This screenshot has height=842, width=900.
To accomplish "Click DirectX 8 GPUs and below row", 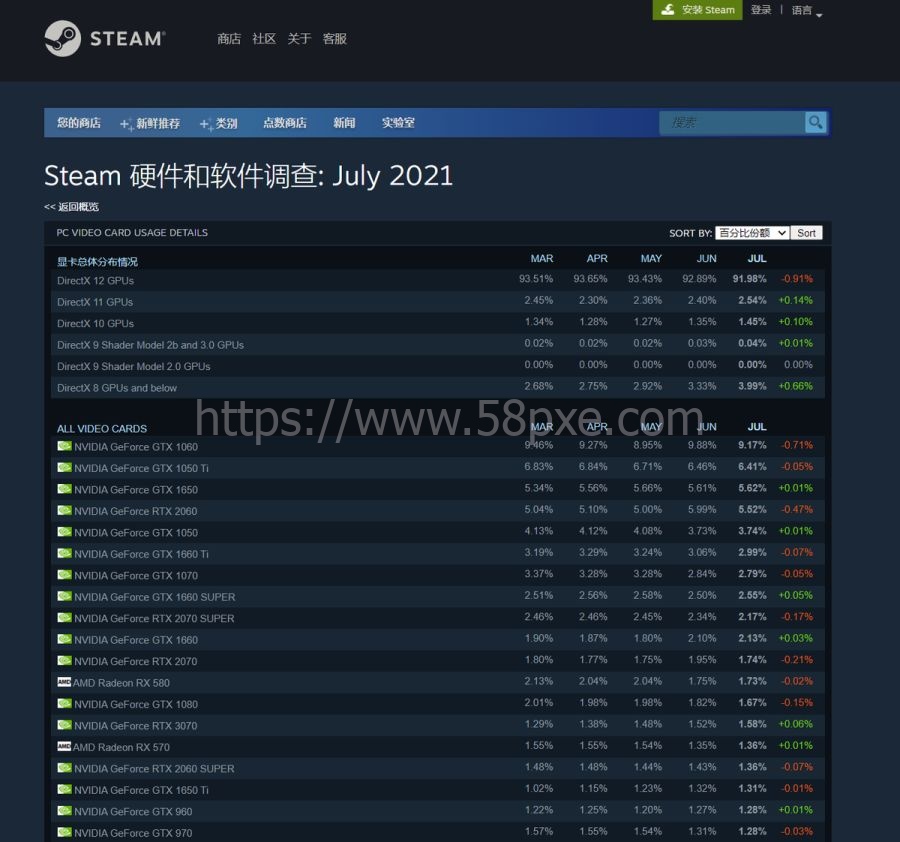I will 438,387.
